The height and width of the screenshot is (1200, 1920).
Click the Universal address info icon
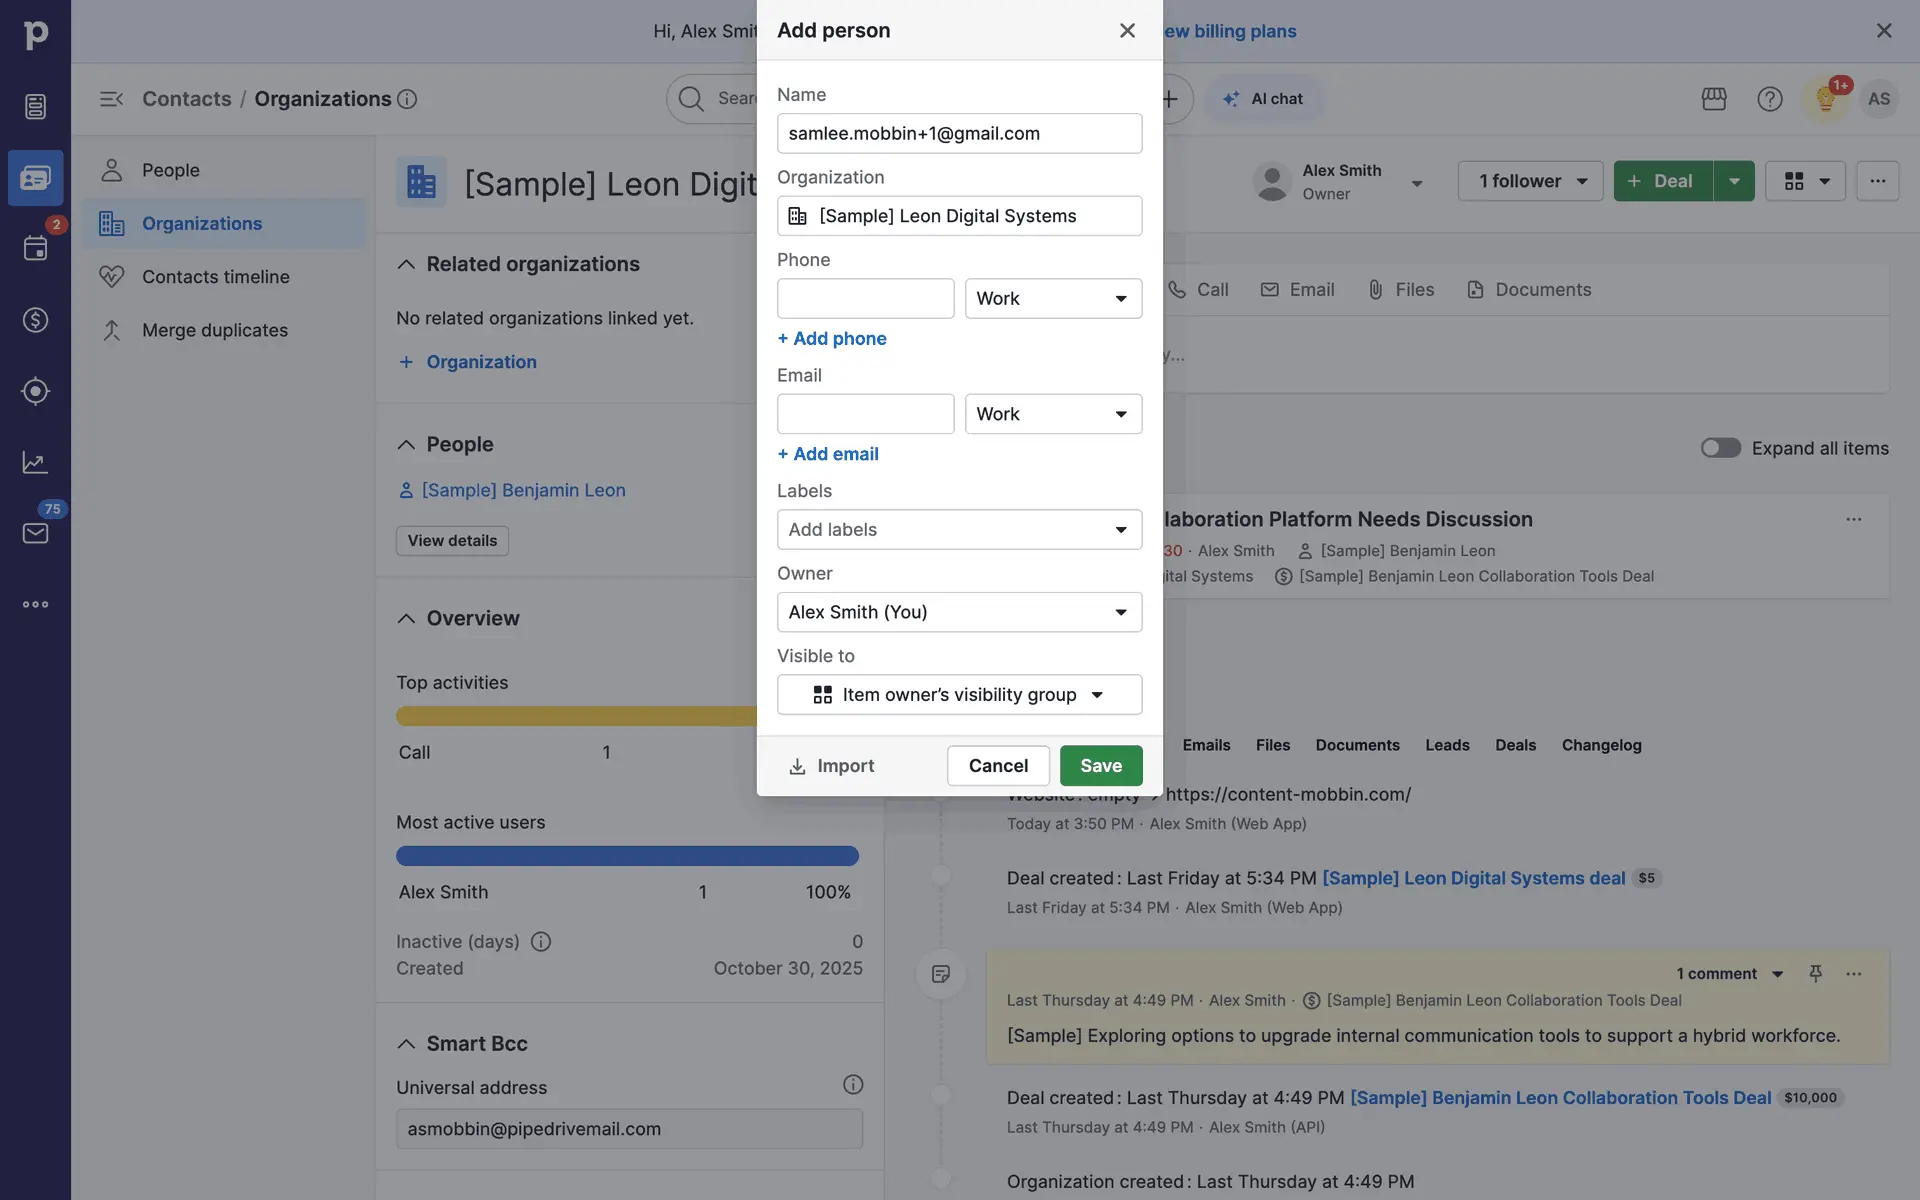point(852,1085)
